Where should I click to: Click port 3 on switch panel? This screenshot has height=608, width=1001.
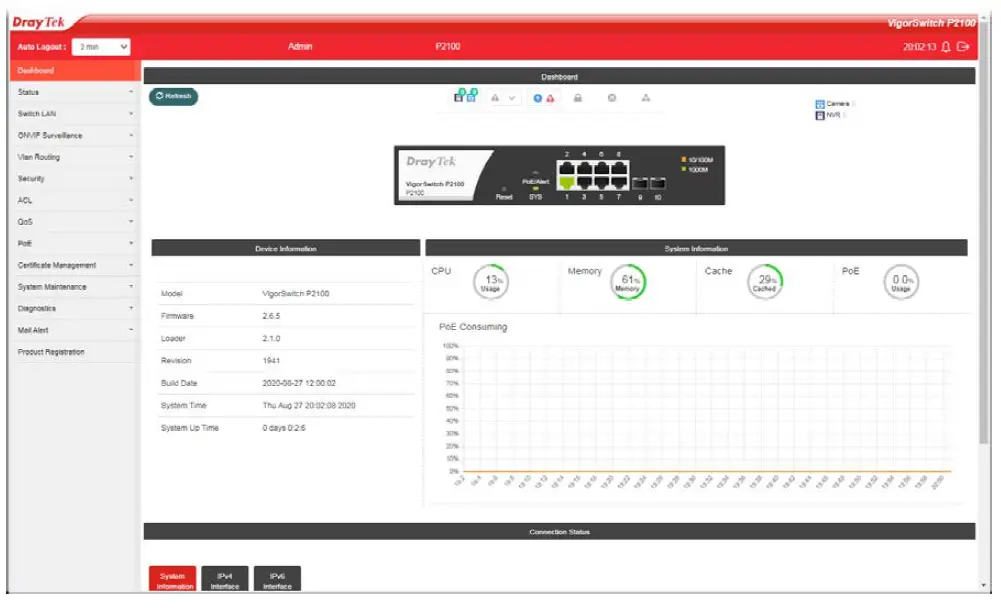[x=584, y=183]
